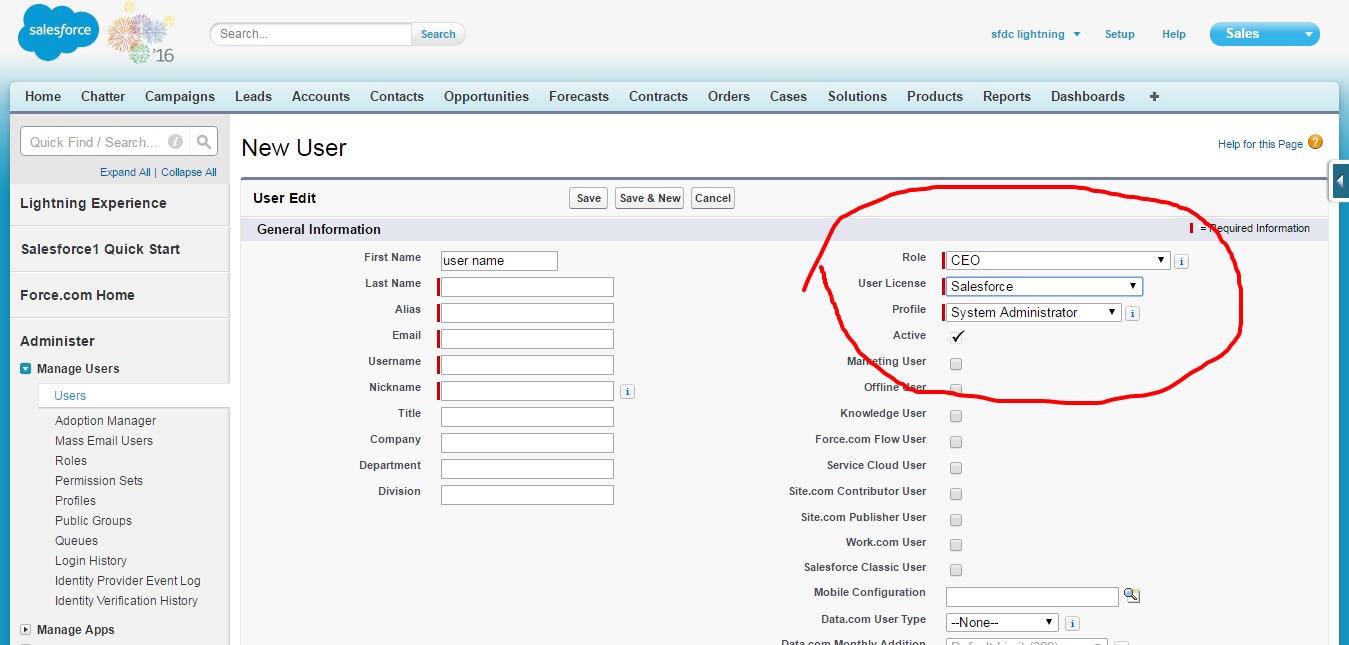
Task: Enable the Offline User checkbox
Action: [956, 390]
